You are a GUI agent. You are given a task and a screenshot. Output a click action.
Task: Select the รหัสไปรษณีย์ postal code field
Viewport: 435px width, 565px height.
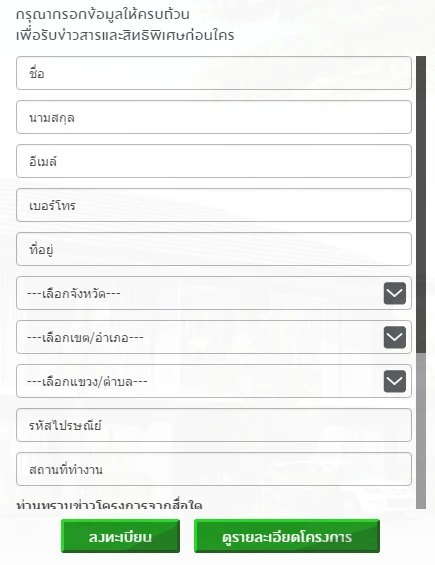214,425
